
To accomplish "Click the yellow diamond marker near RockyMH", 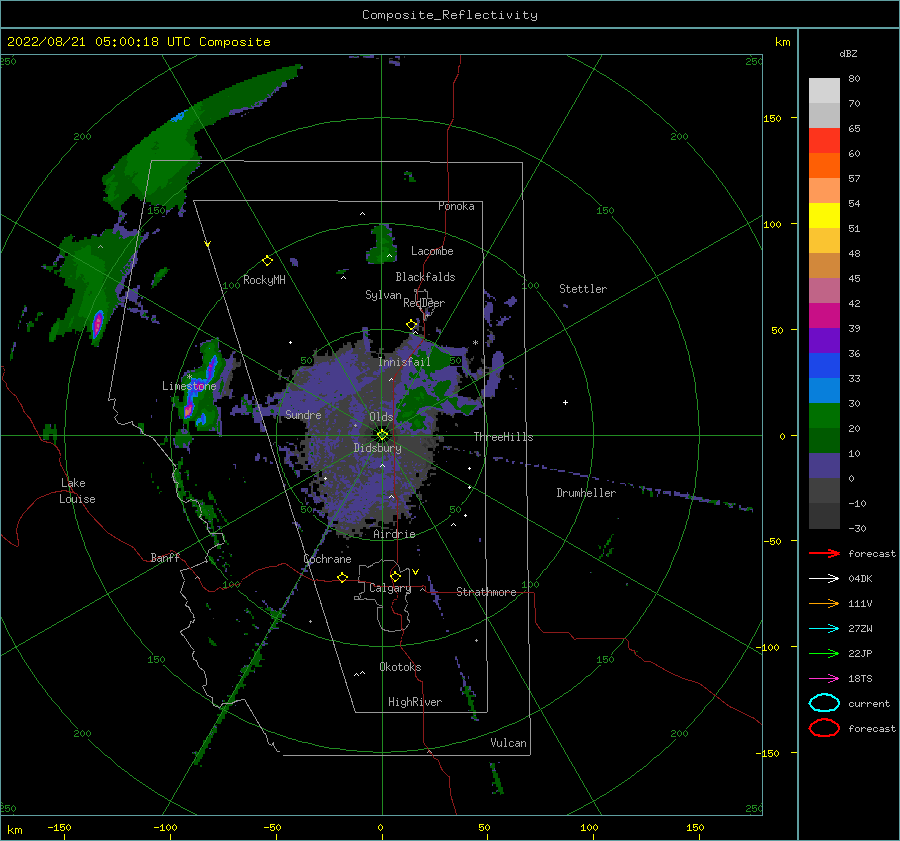I will pos(267,261).
